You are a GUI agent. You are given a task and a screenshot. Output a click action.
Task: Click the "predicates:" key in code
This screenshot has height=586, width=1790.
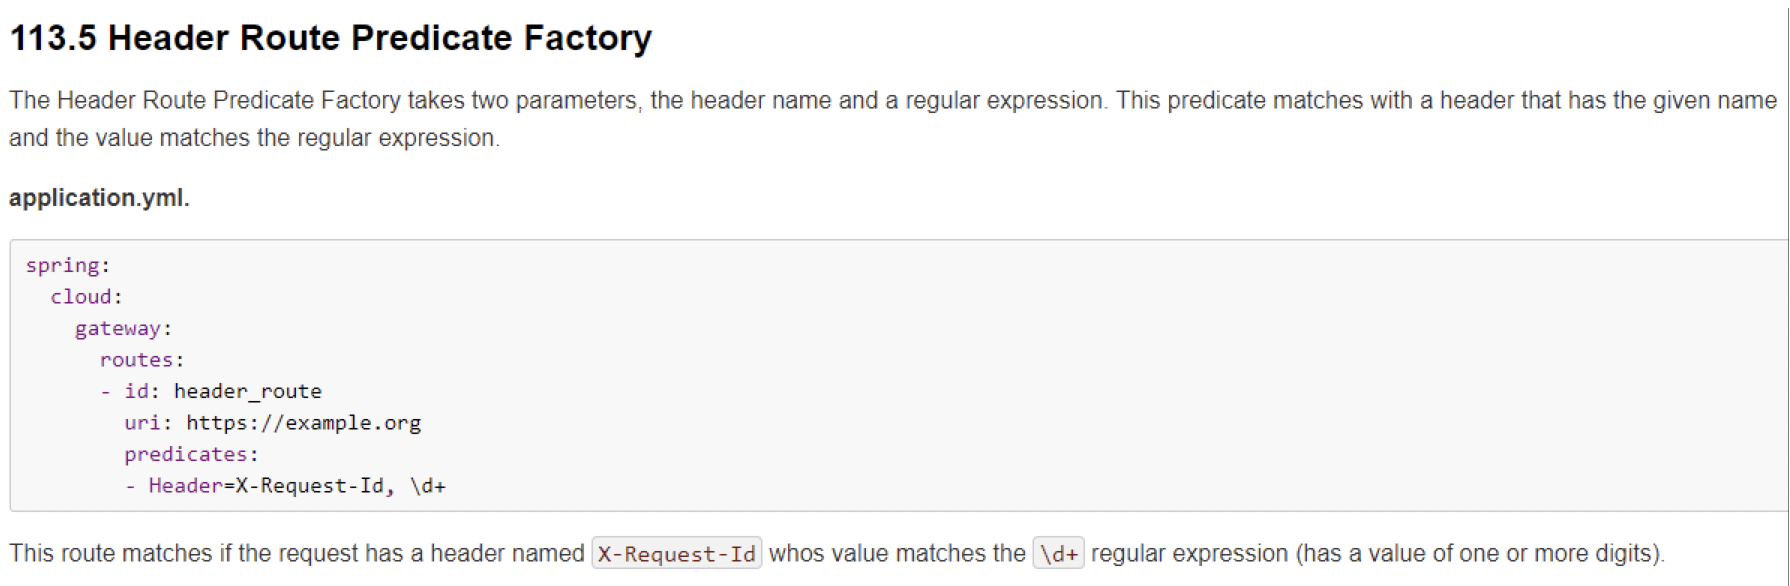(x=191, y=454)
